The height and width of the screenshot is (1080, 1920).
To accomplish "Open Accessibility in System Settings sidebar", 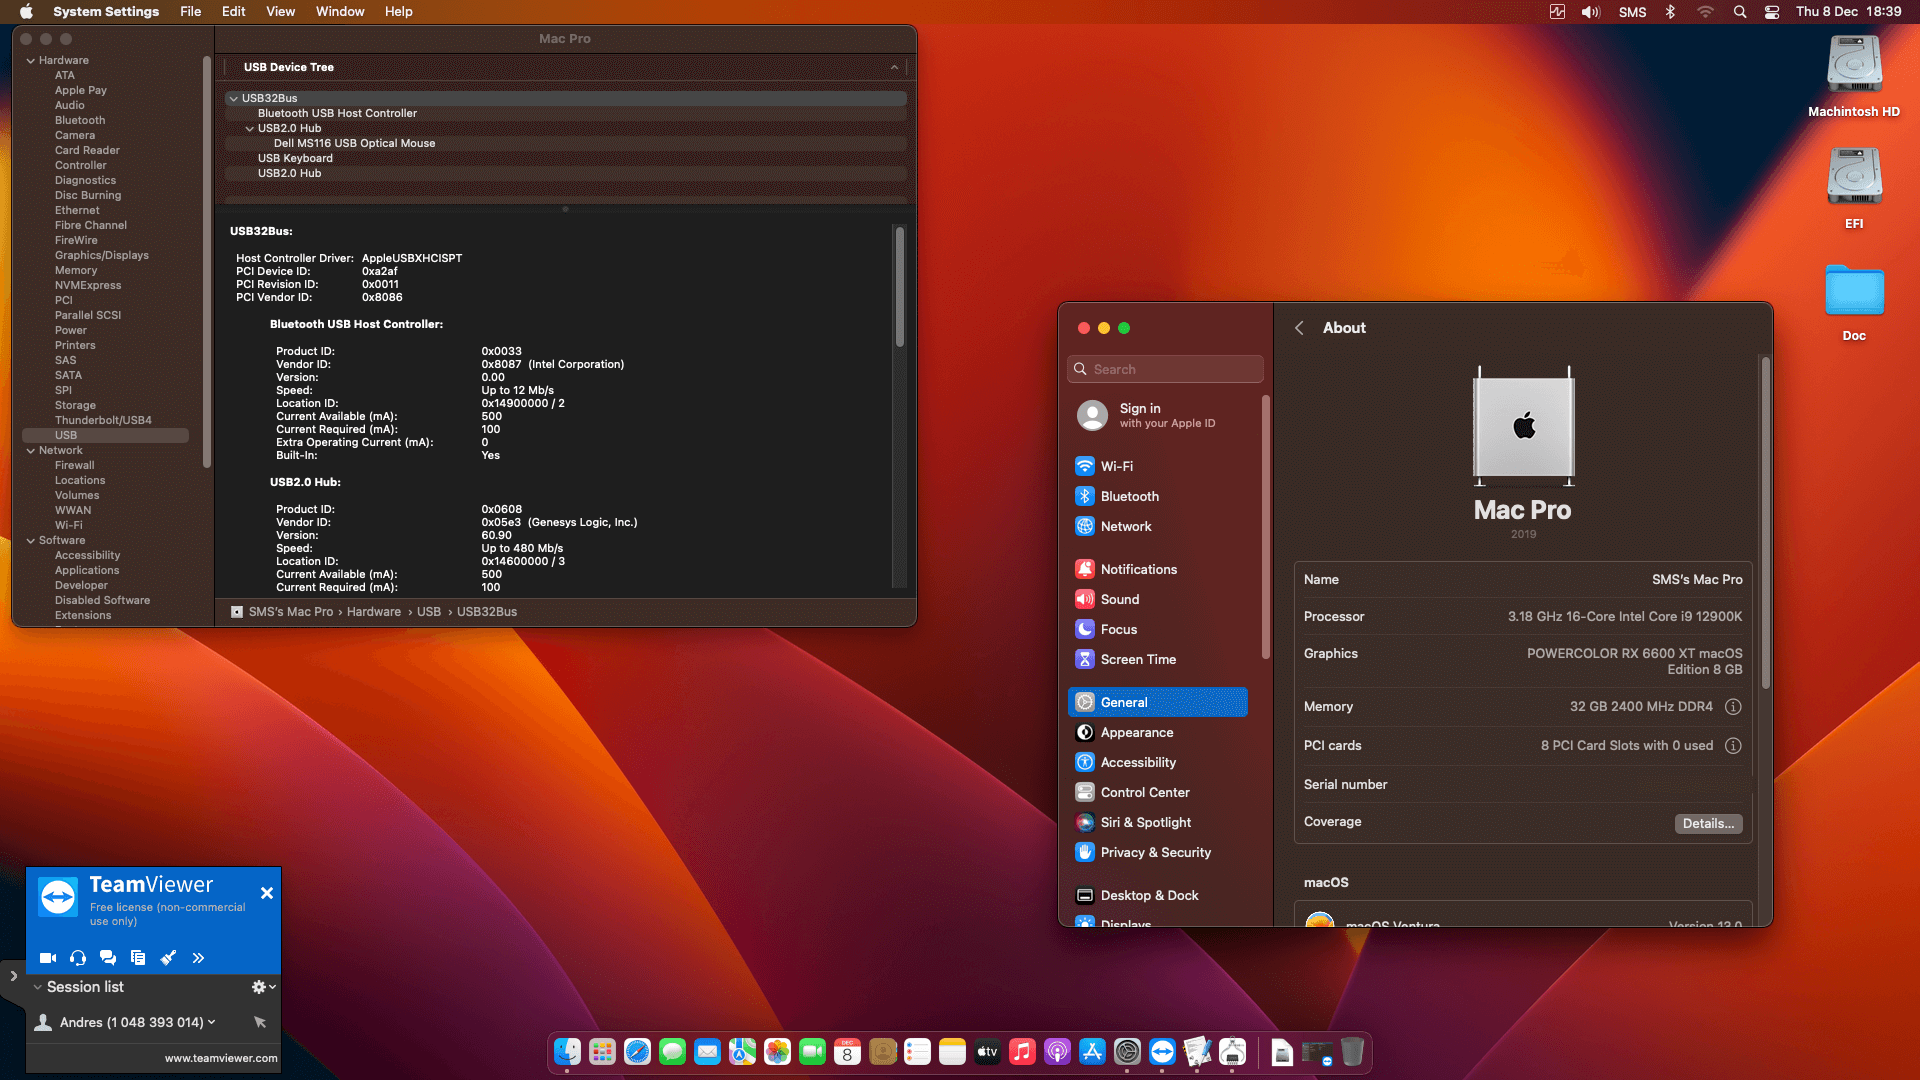I will [1158, 763].
